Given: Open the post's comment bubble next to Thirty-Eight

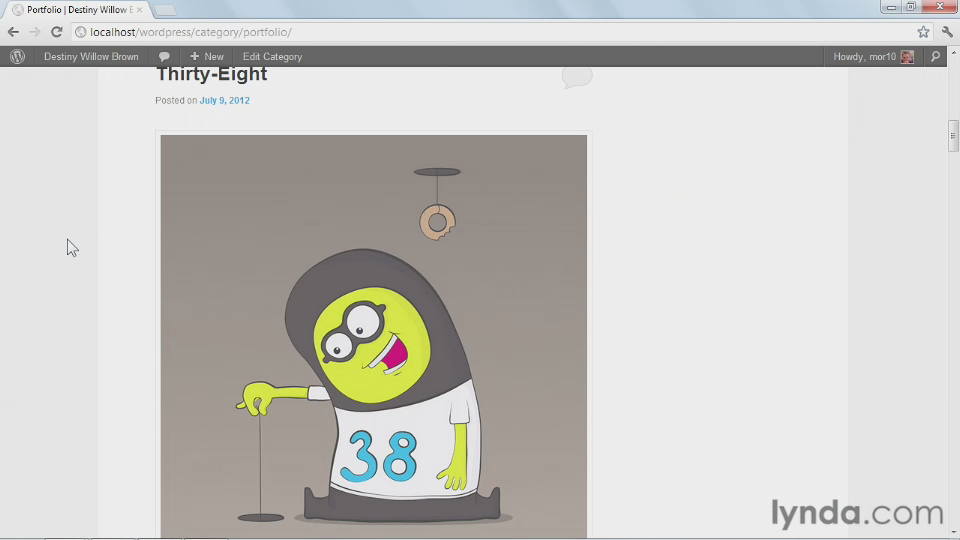Looking at the screenshot, I should [577, 77].
